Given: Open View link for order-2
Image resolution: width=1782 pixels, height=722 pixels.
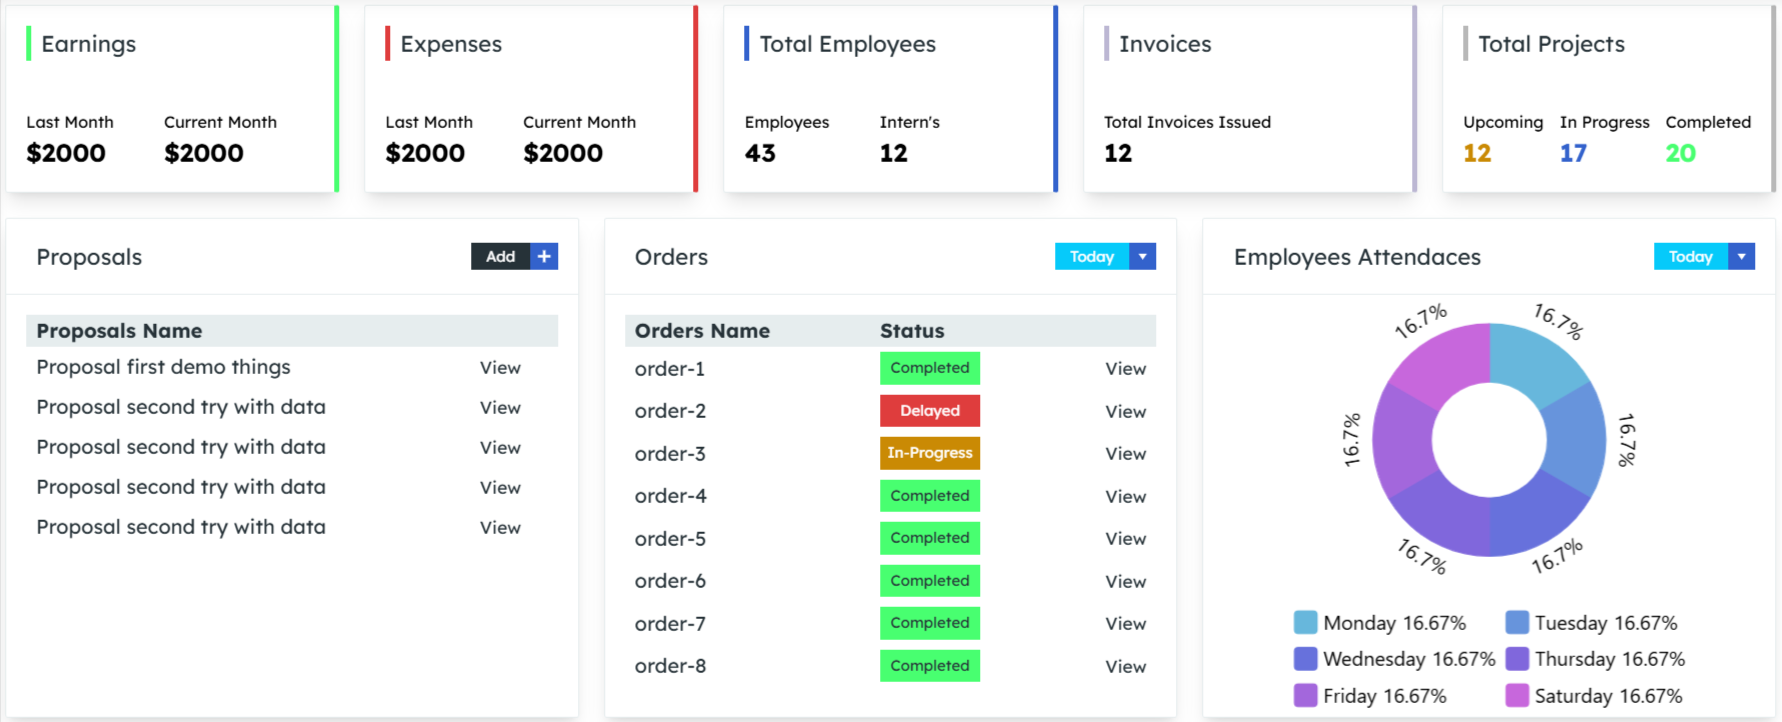Looking at the screenshot, I should point(1125,412).
